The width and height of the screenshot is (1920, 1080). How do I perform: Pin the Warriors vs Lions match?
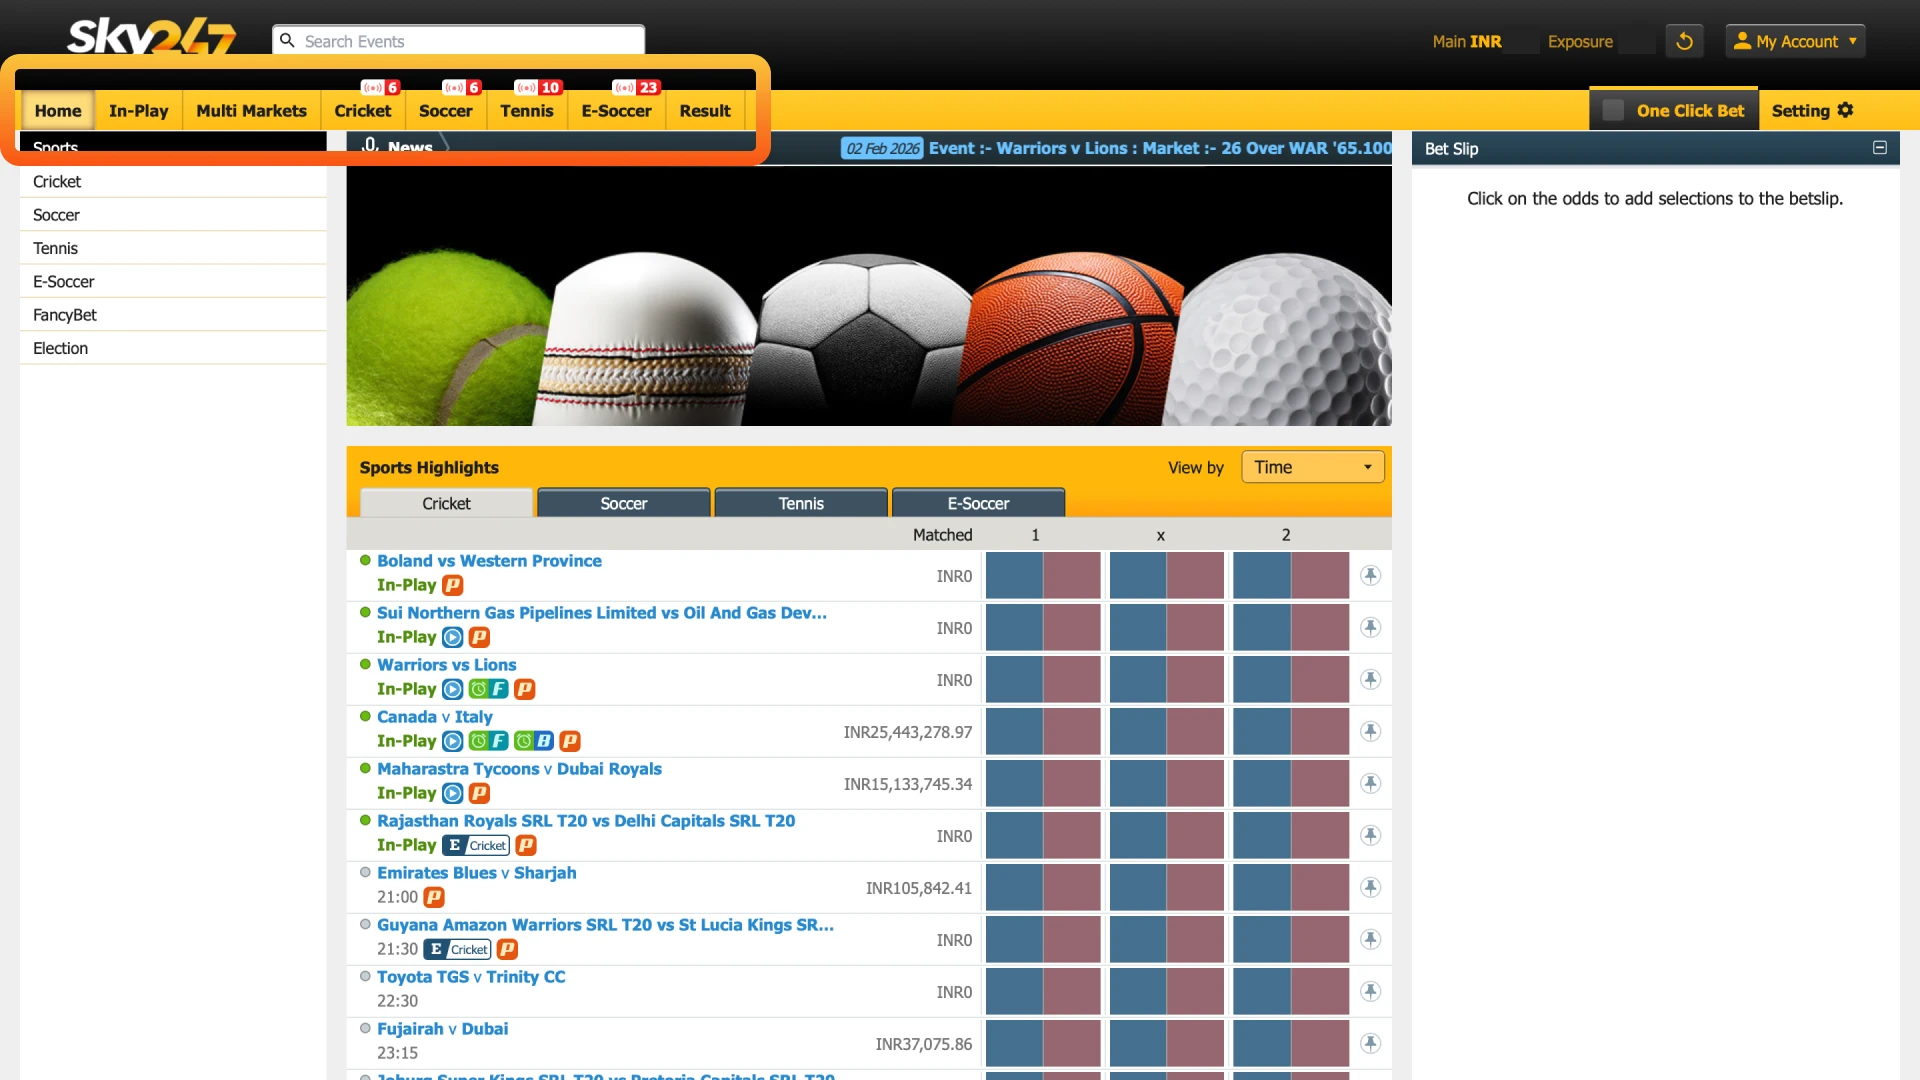click(x=1370, y=679)
